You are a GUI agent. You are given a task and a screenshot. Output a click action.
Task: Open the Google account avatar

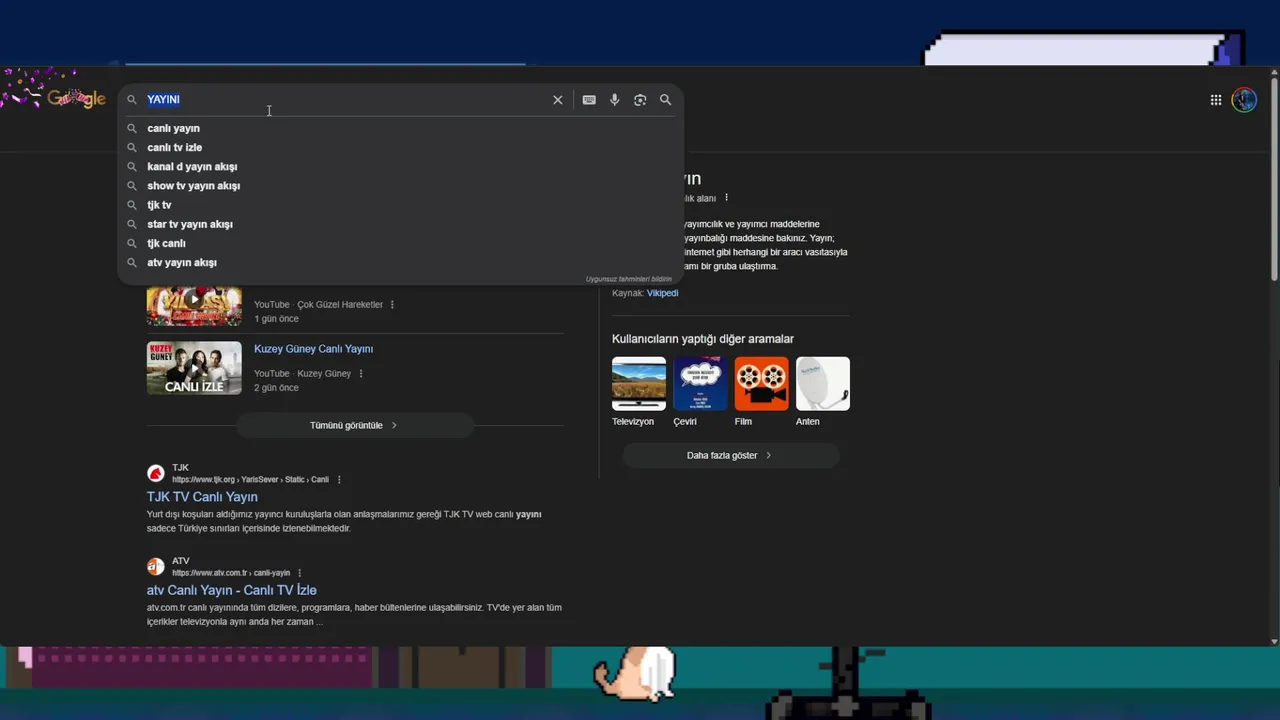point(1244,100)
